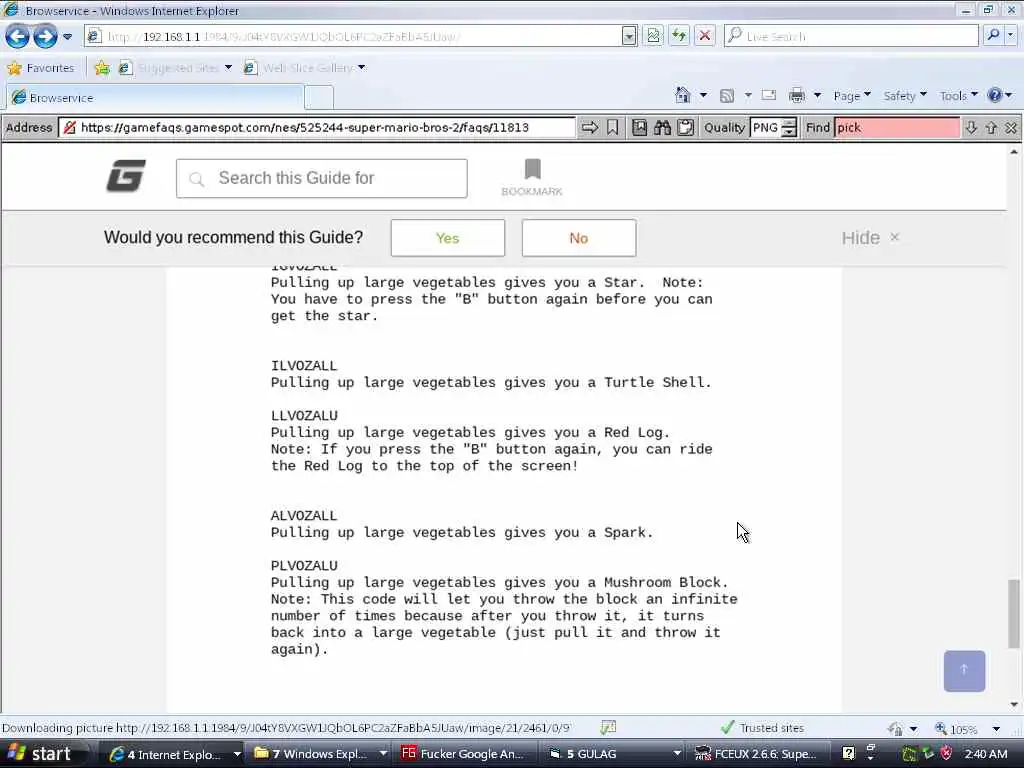Find next match with down arrow
This screenshot has height=768, width=1024.
coord(971,128)
